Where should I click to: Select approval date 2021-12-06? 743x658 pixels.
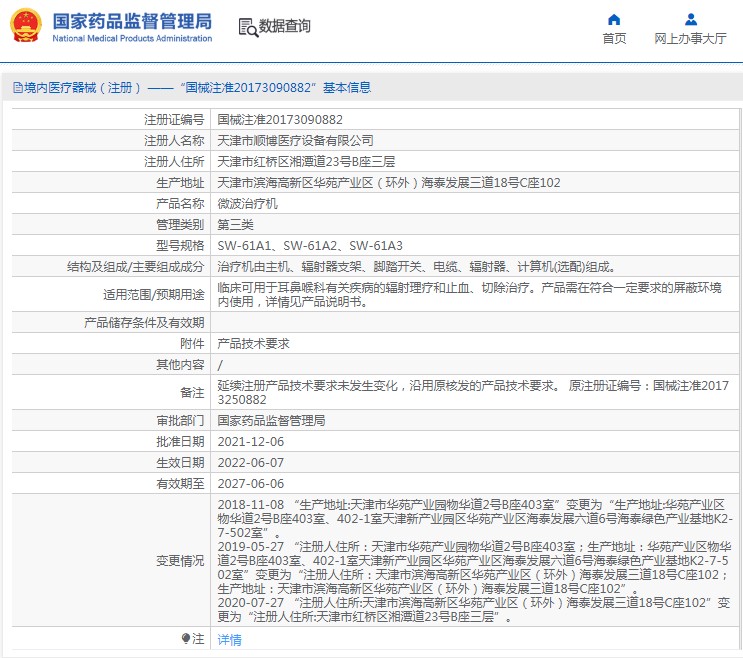(251, 442)
